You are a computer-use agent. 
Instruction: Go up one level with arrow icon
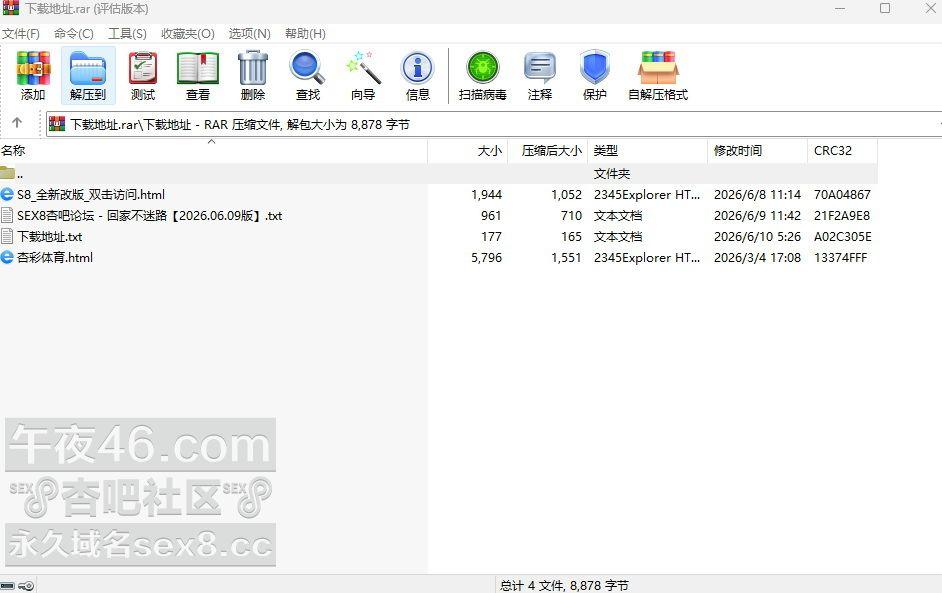pos(17,123)
